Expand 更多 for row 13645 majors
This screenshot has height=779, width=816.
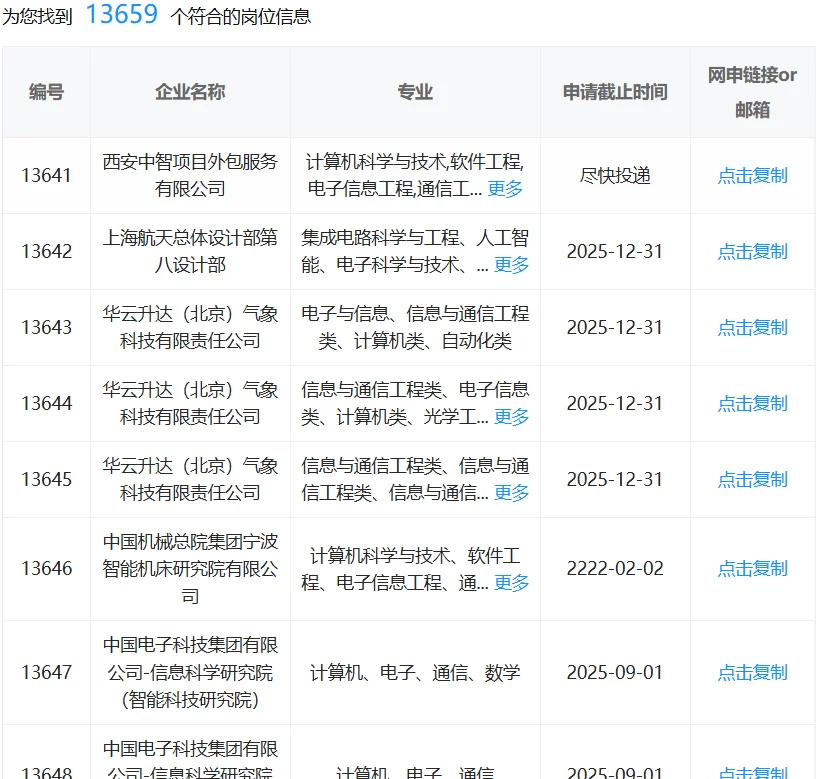(x=512, y=492)
